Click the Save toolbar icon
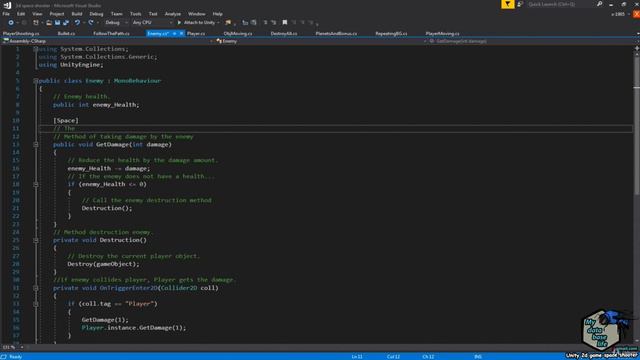 pos(57,22)
